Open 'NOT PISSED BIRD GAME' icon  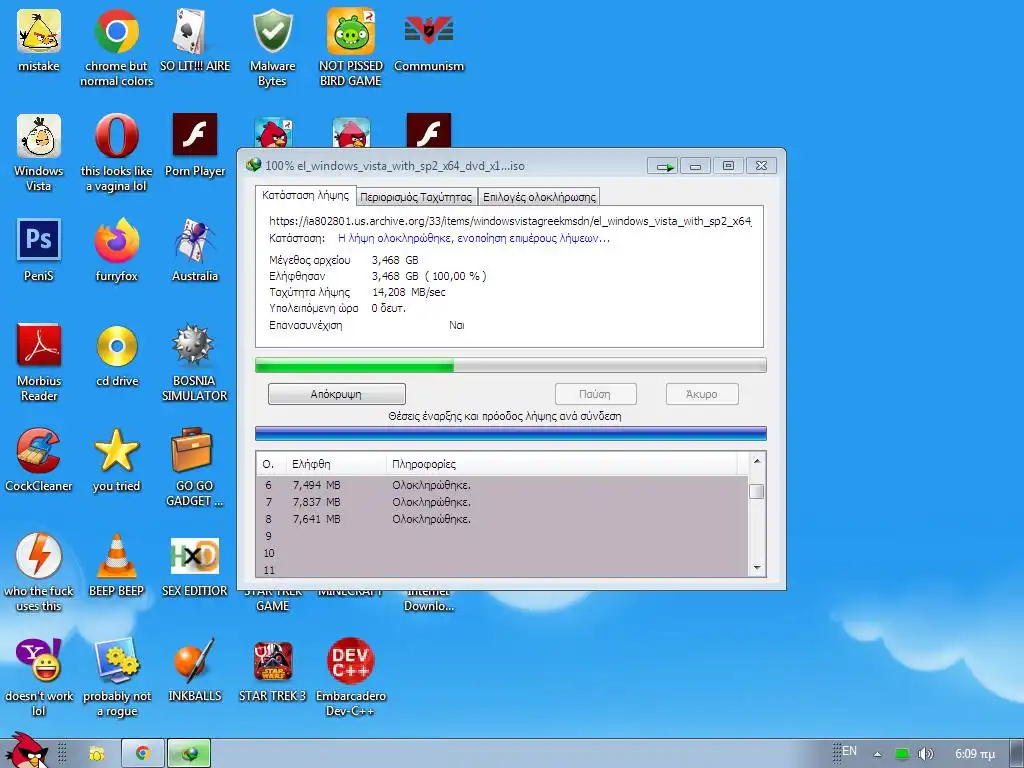point(351,47)
